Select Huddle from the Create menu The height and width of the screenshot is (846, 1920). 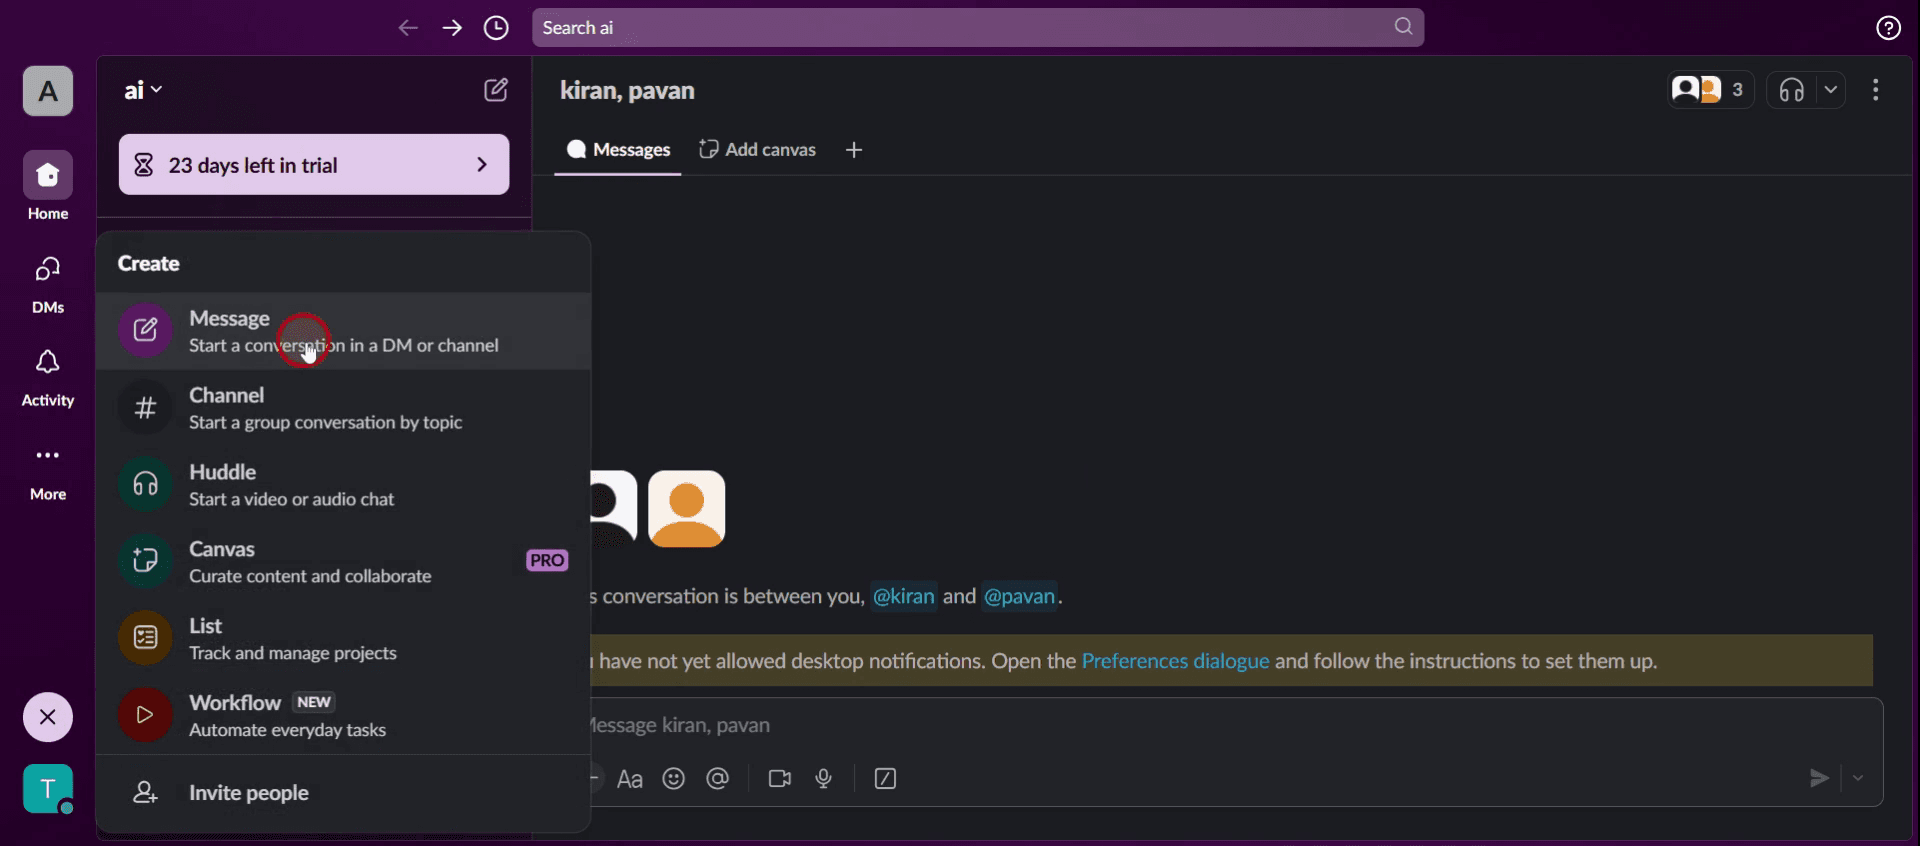[x=343, y=485]
